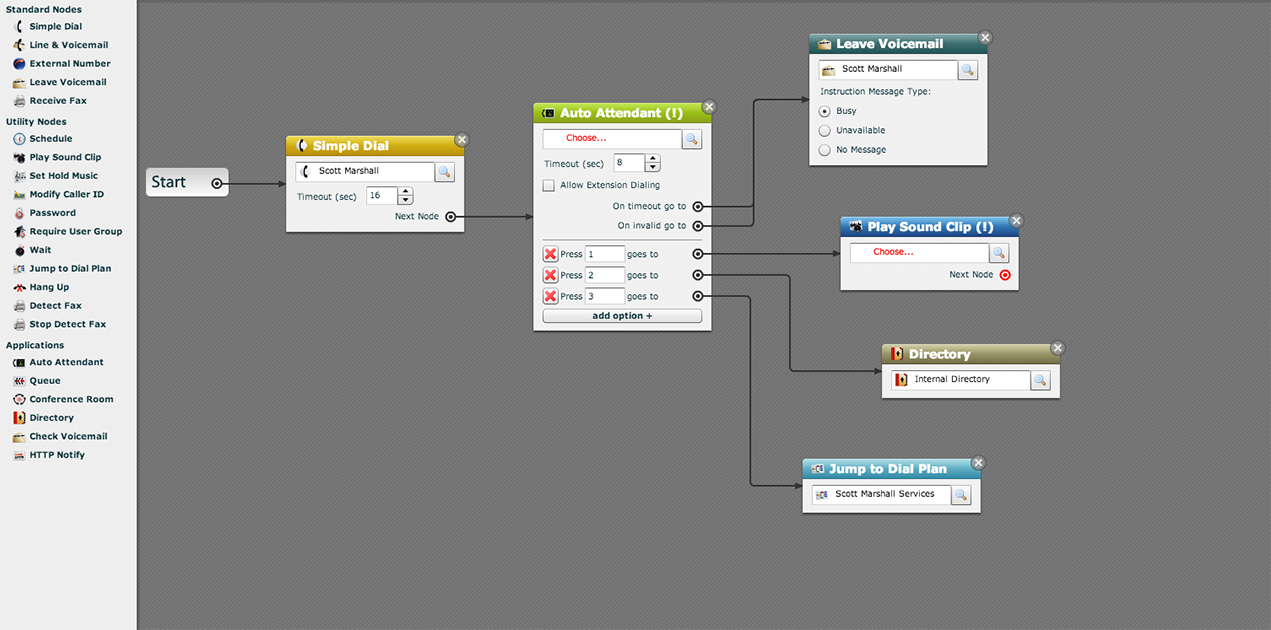Increase the Simple Dial timeout stepper
This screenshot has height=630, width=1271.
405,192
